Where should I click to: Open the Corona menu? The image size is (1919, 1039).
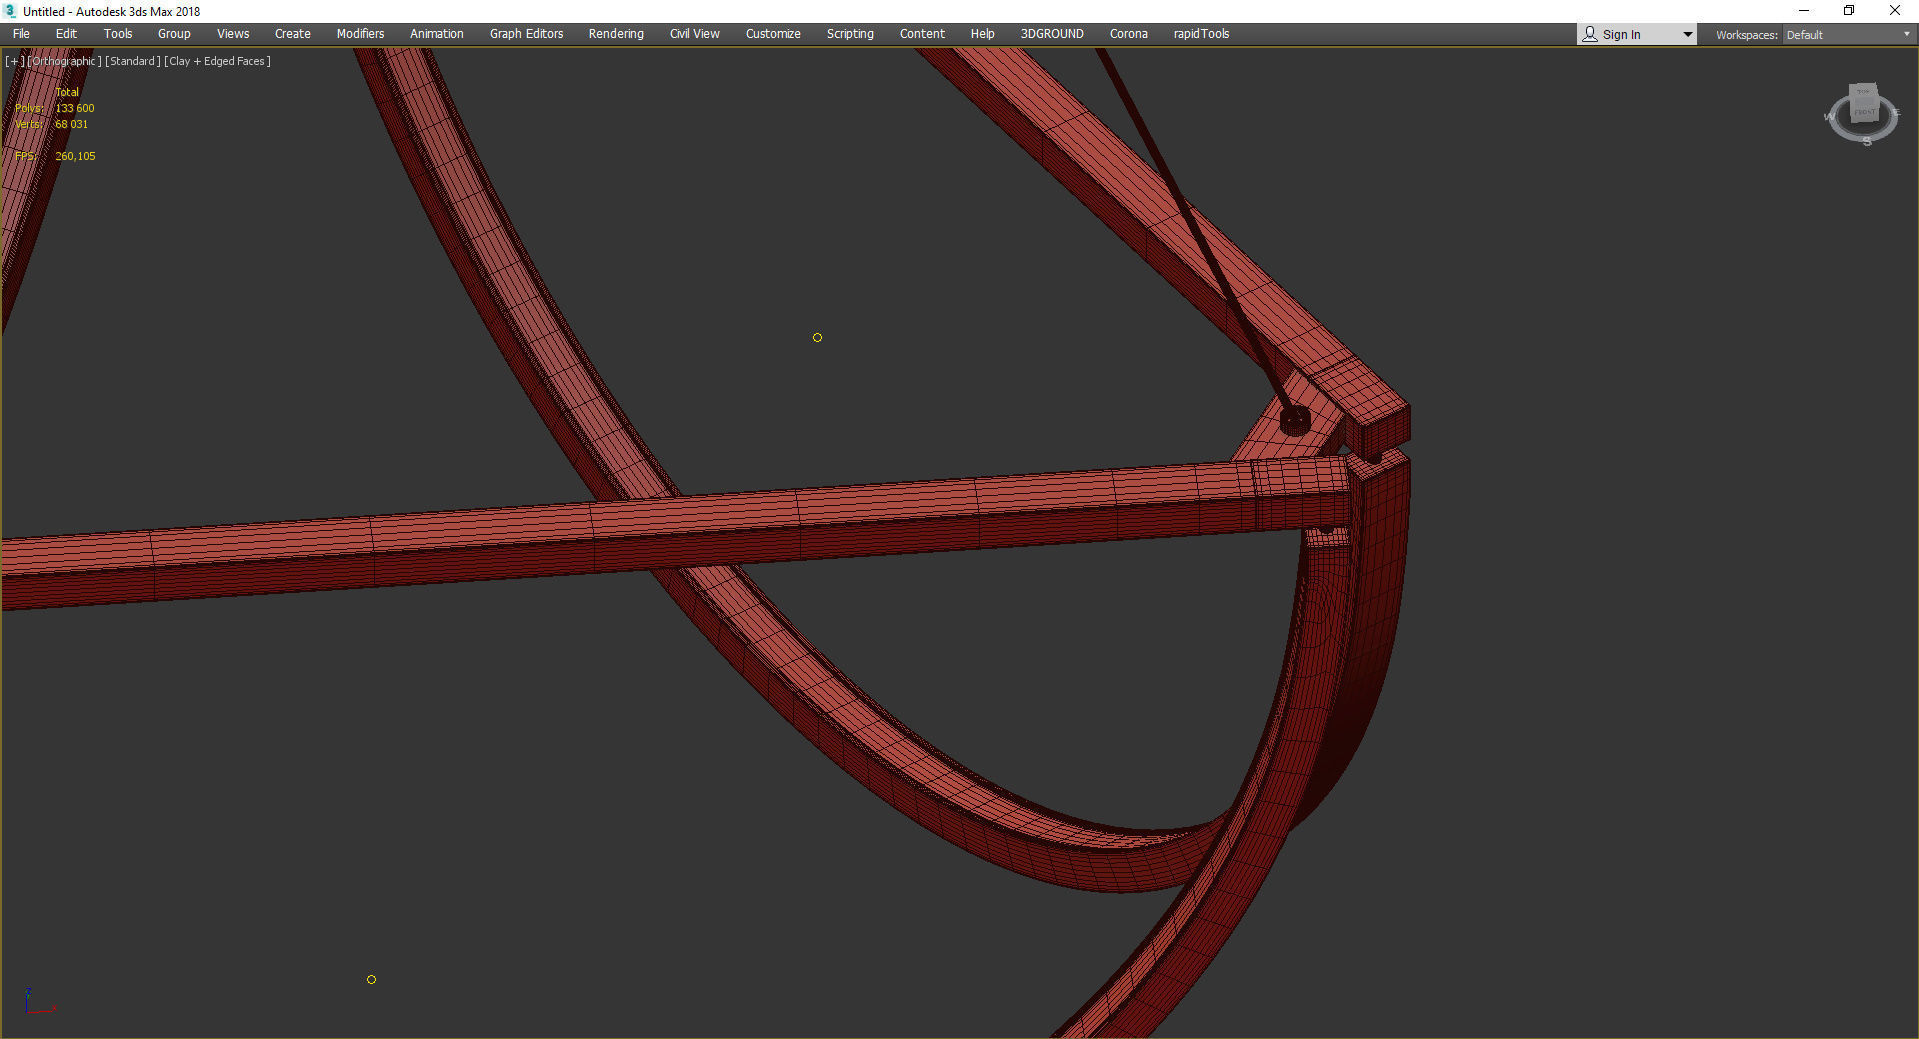point(1128,34)
